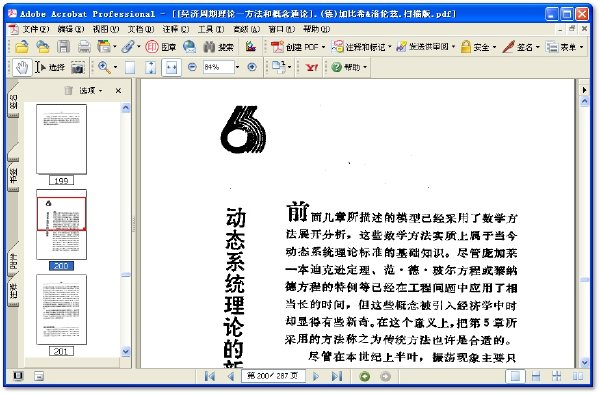Click the Stamp (印) tool icon
The image size is (600, 394).
point(152,47)
